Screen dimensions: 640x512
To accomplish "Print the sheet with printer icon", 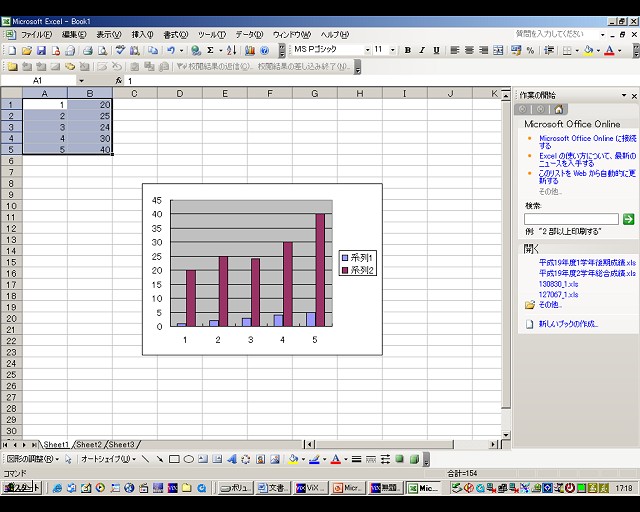I will coord(88,51).
